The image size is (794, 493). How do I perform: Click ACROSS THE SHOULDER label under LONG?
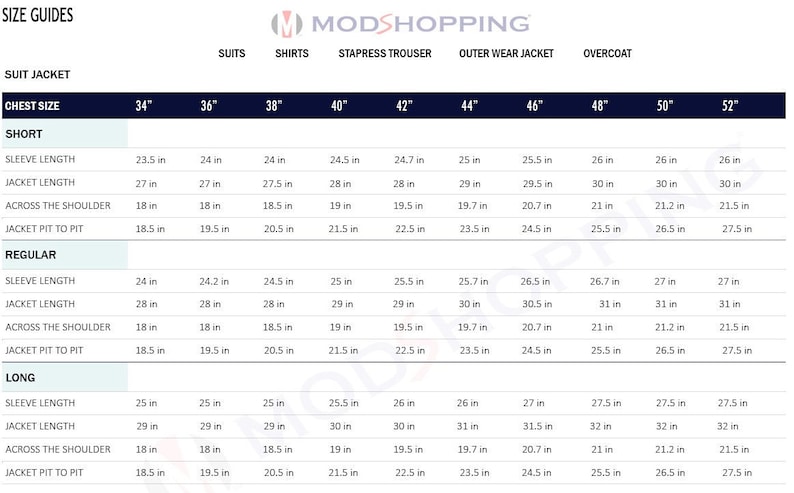tap(58, 449)
